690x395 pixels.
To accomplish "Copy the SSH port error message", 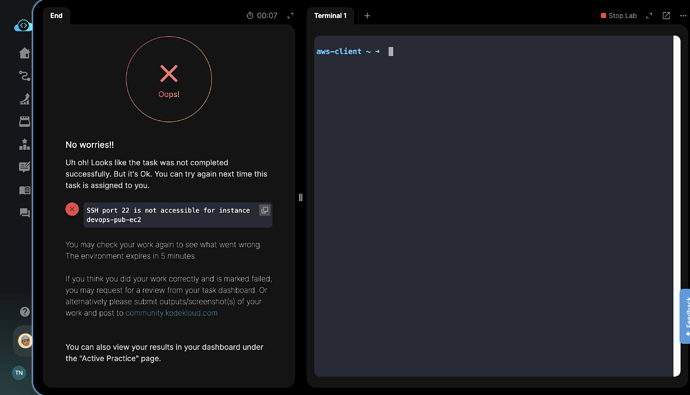I will point(264,210).
